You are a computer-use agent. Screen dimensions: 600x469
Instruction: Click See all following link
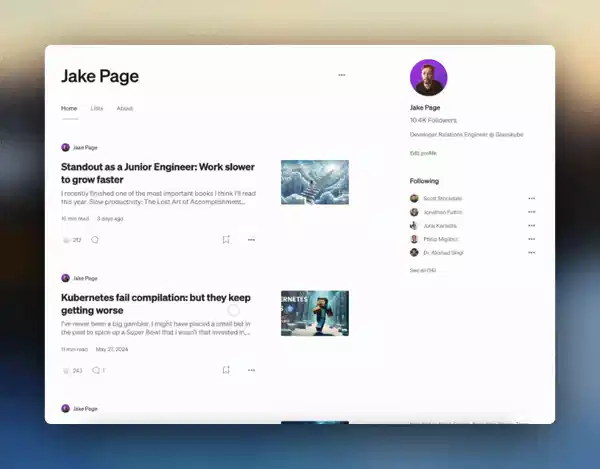pyautogui.click(x=423, y=270)
